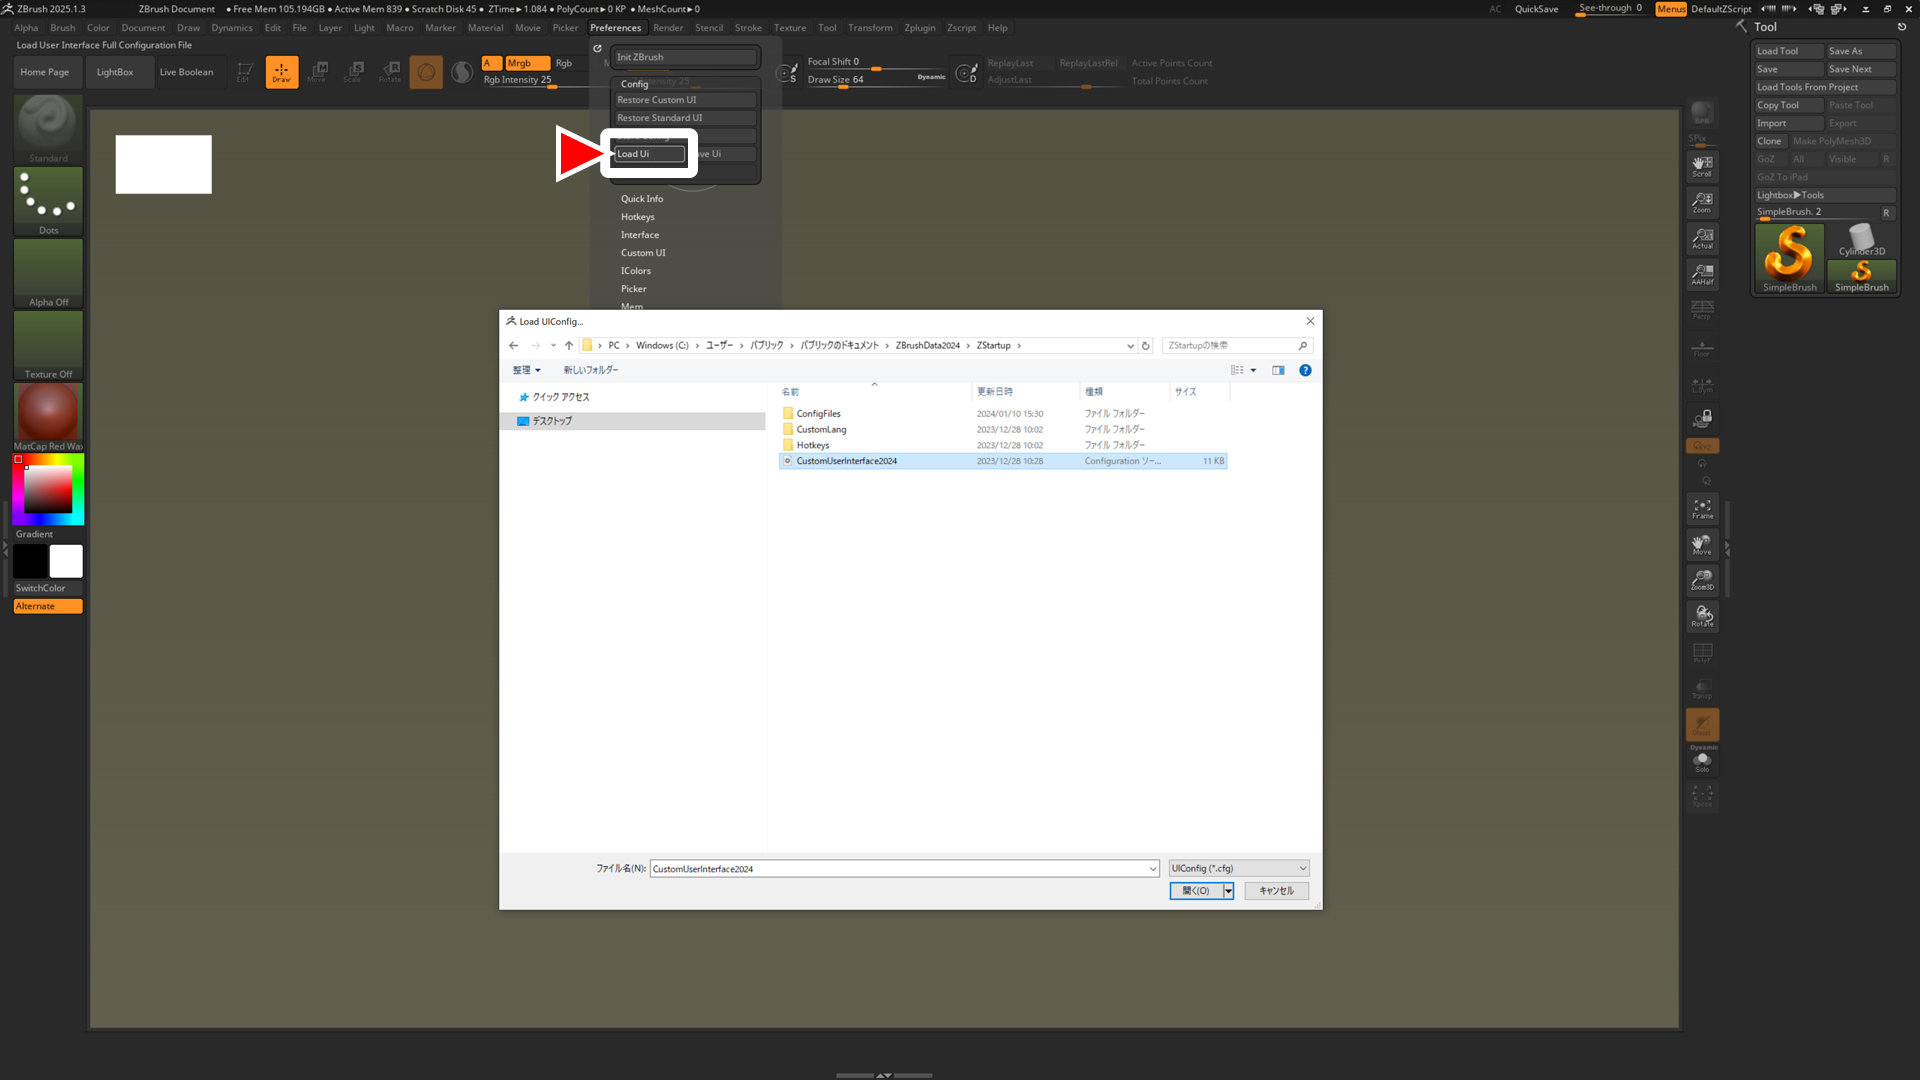
Task: Click the Actual size icon
Action: (x=1702, y=237)
